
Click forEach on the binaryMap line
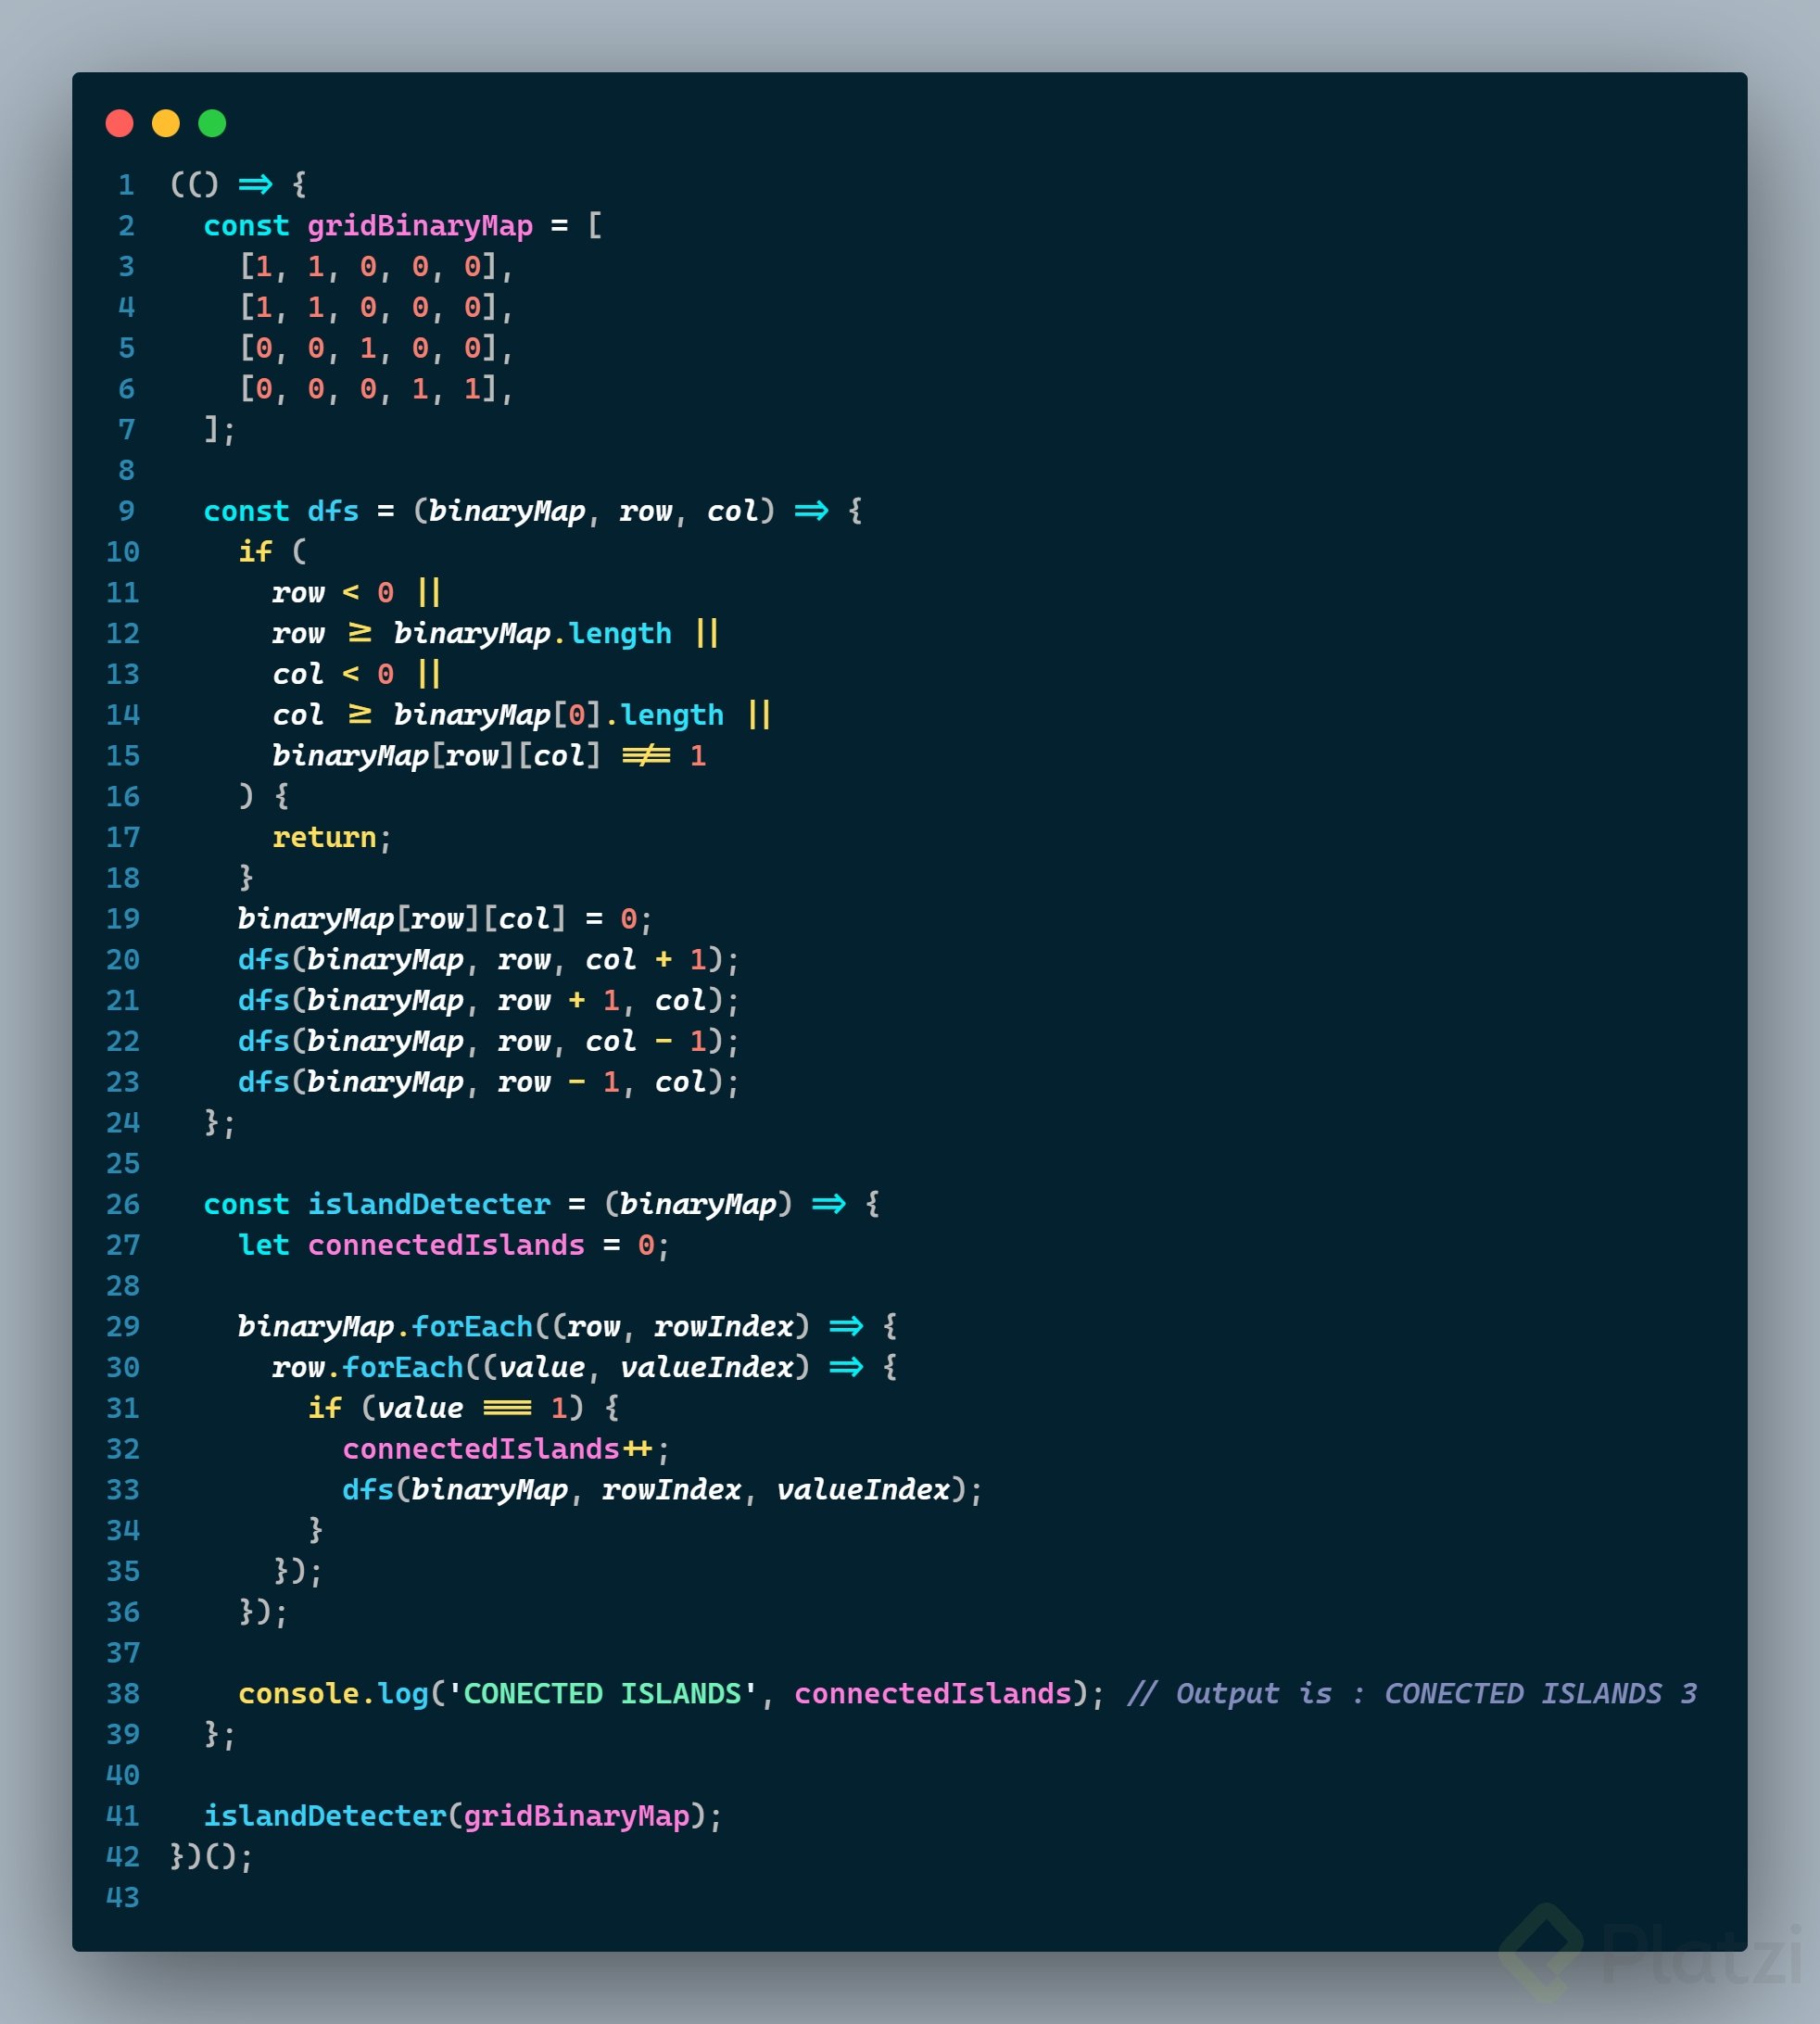pos(472,1327)
